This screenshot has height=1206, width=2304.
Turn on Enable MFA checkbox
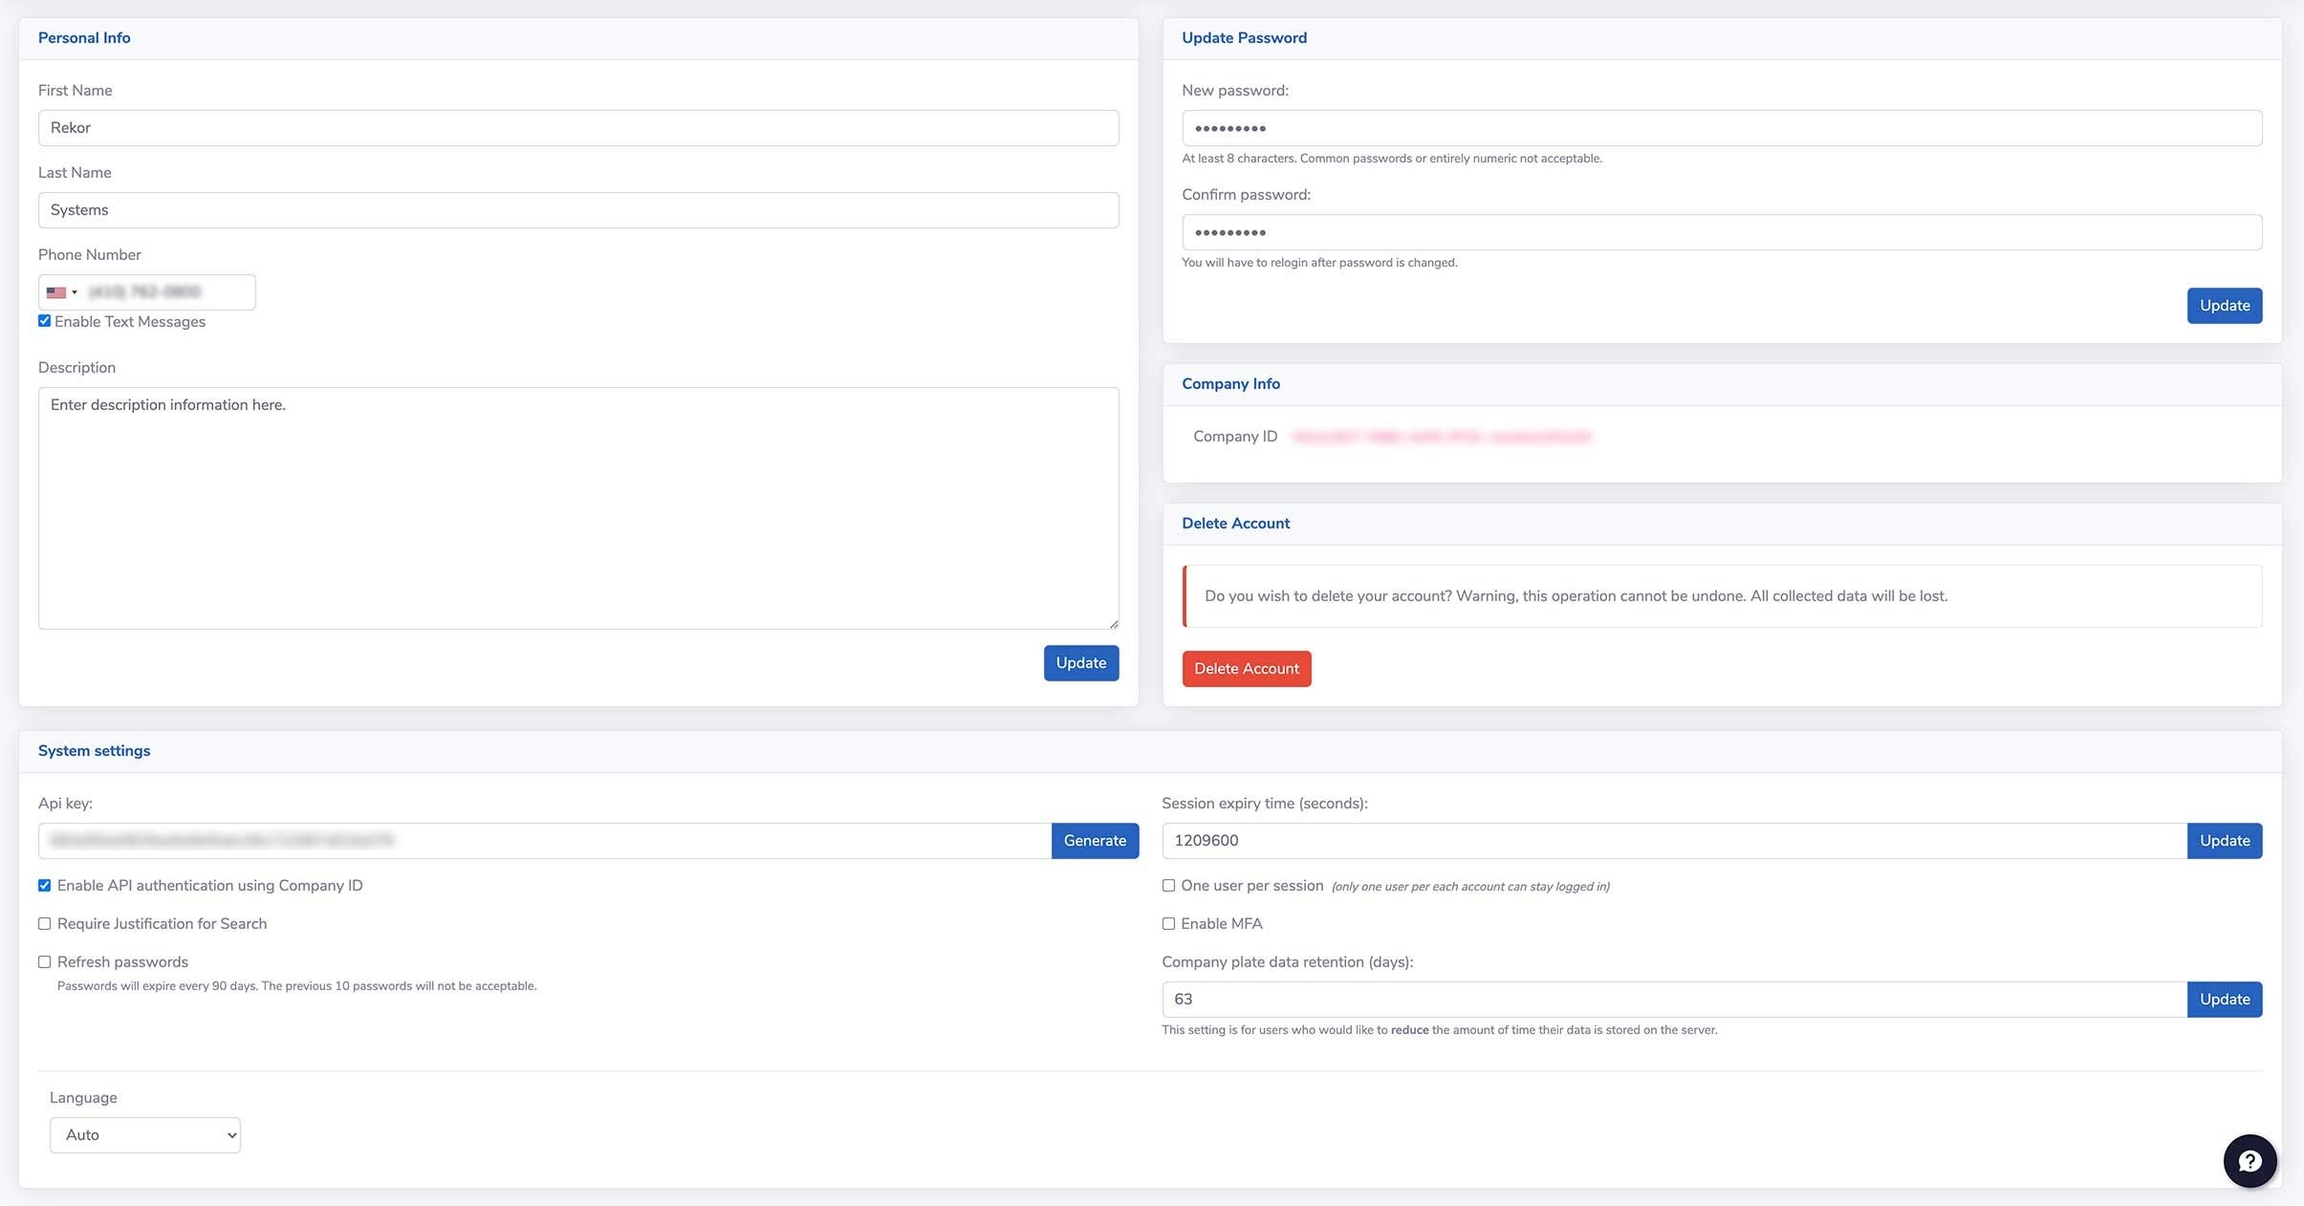coord(1168,923)
